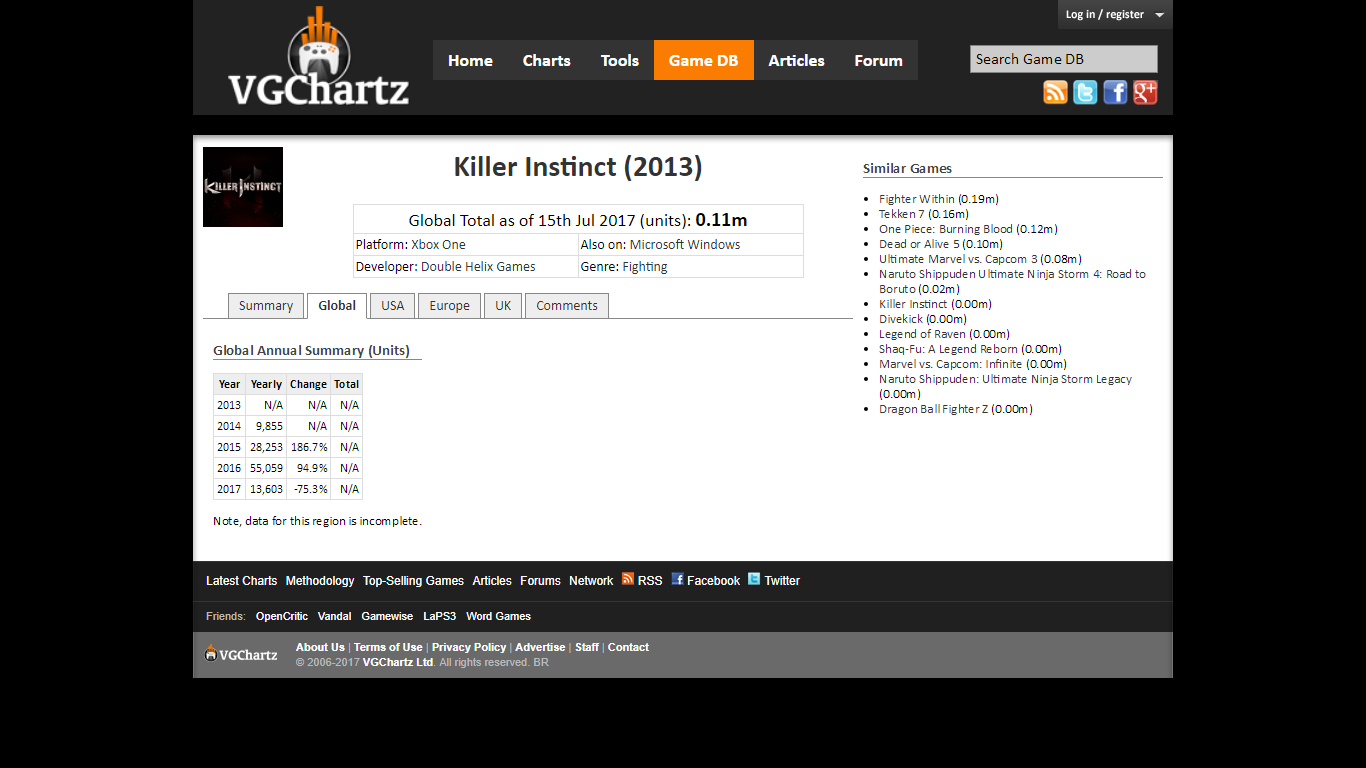
Task: Open the Google Plus icon in header
Action: point(1145,93)
